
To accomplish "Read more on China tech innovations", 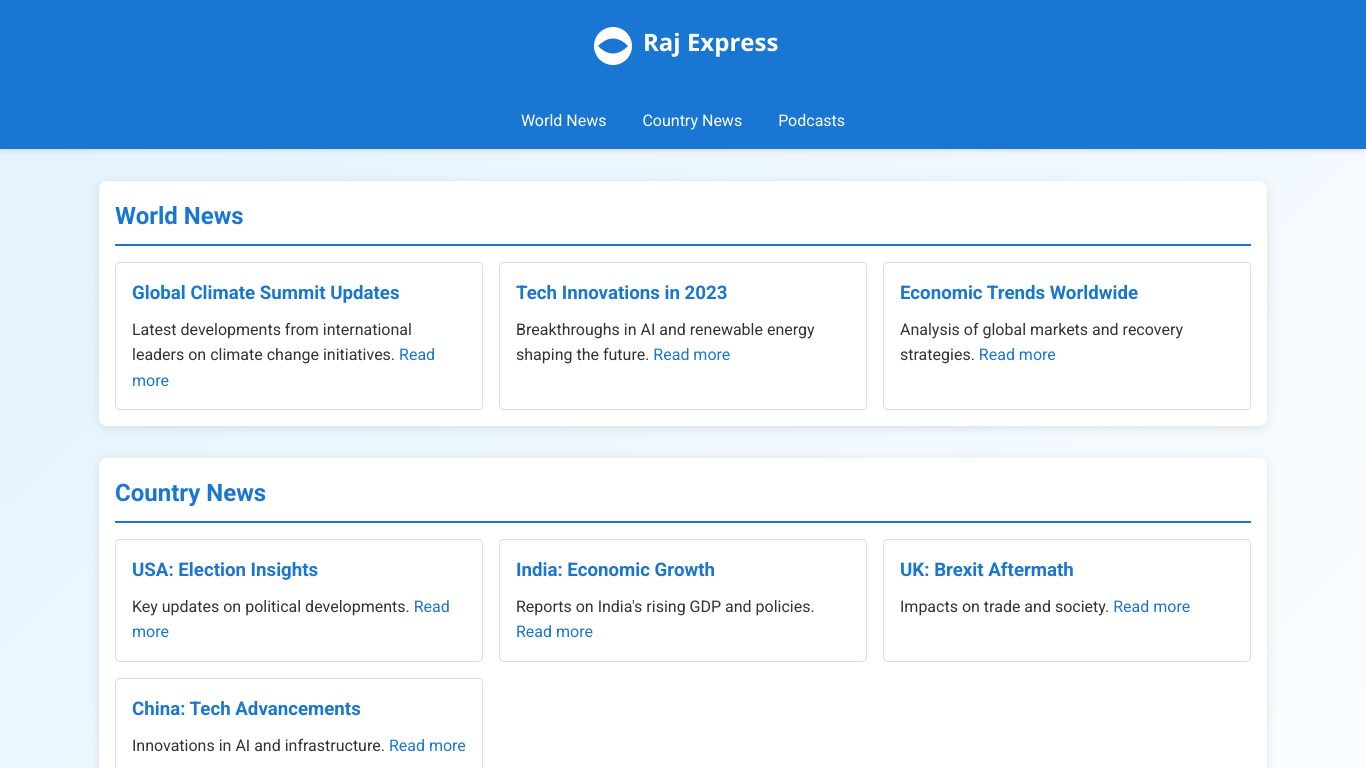I will tap(427, 746).
